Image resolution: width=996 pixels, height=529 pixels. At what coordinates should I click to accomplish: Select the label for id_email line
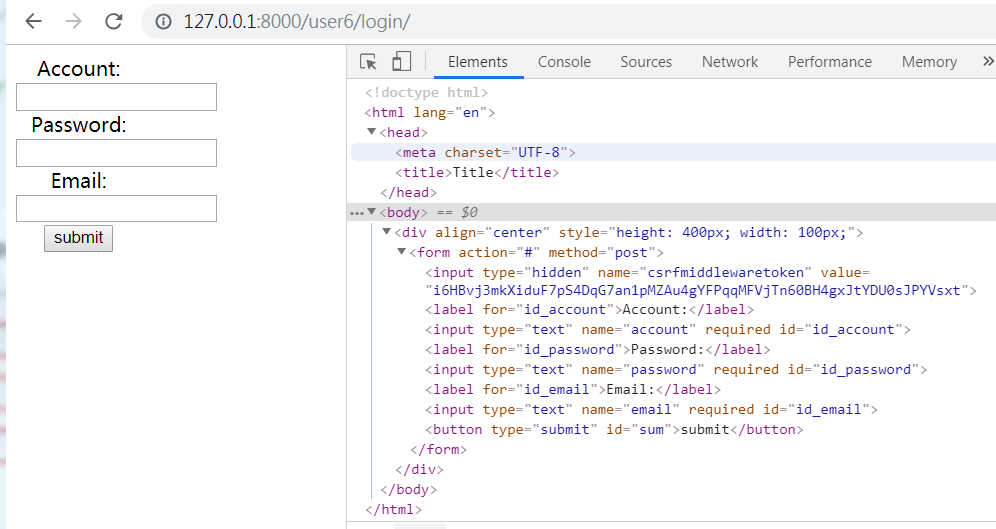tap(573, 389)
